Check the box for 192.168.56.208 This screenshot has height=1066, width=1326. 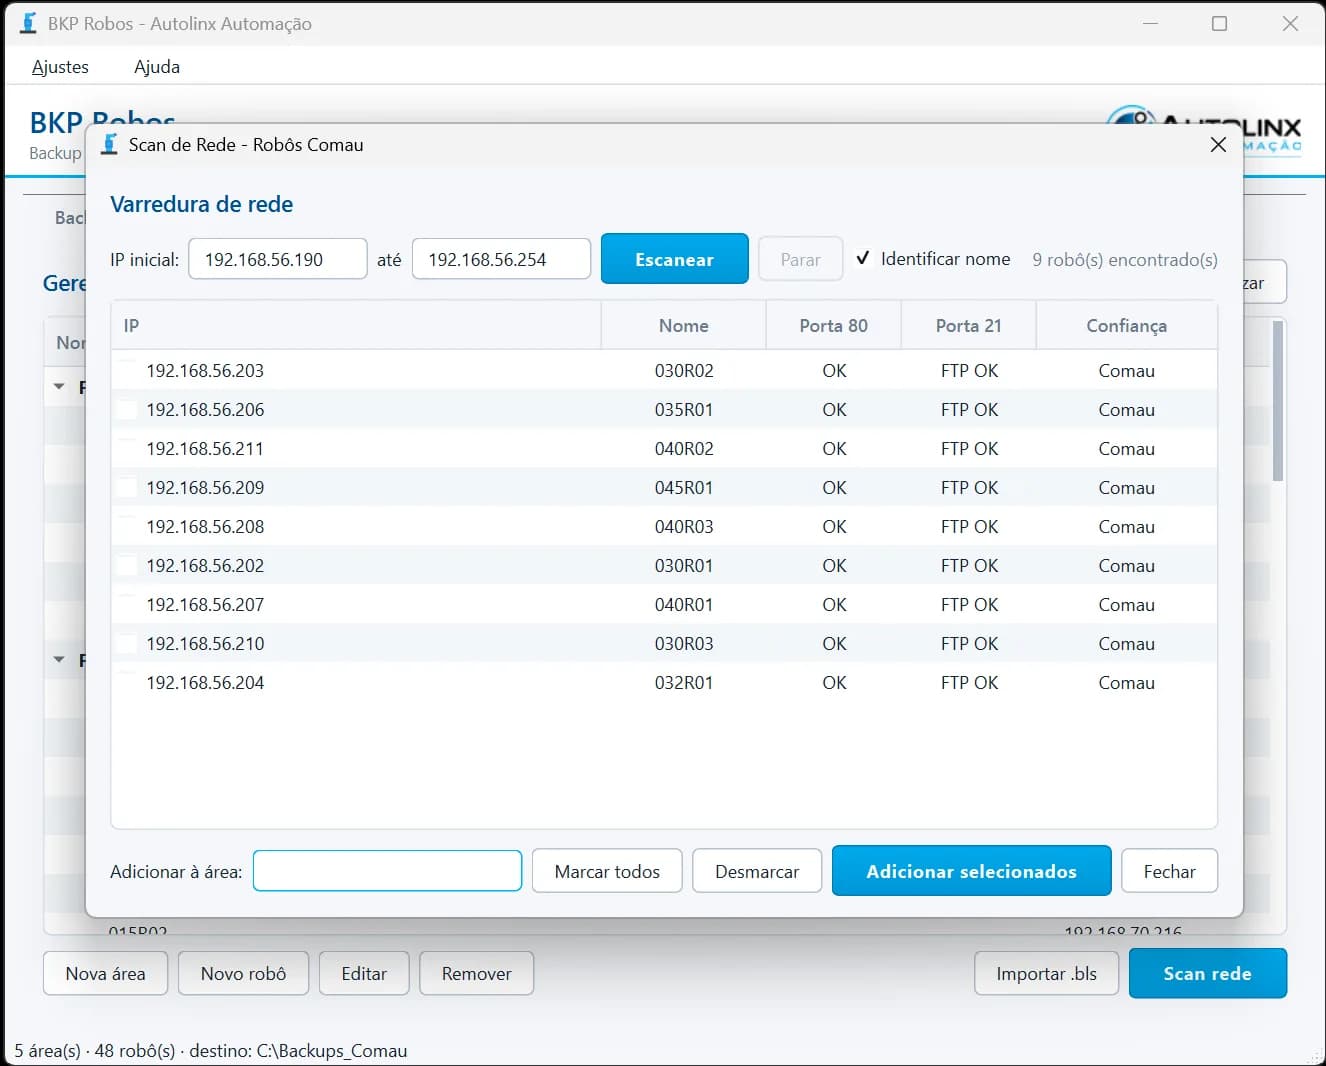tap(126, 526)
